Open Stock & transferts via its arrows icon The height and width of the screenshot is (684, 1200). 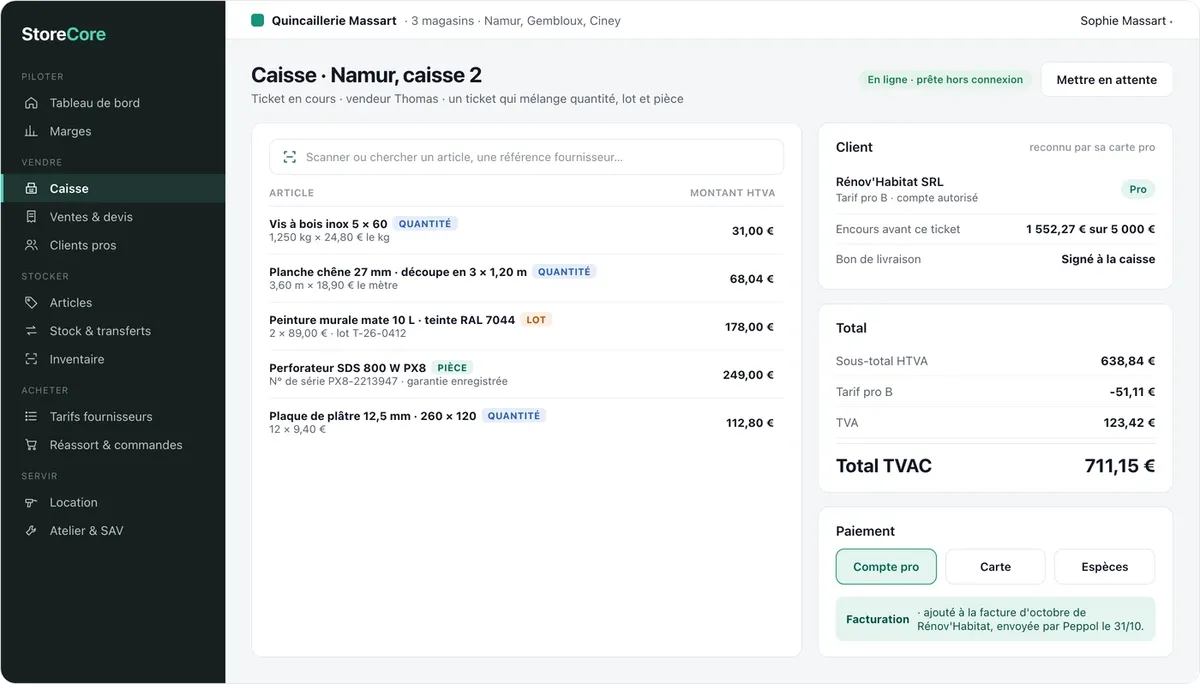31,331
